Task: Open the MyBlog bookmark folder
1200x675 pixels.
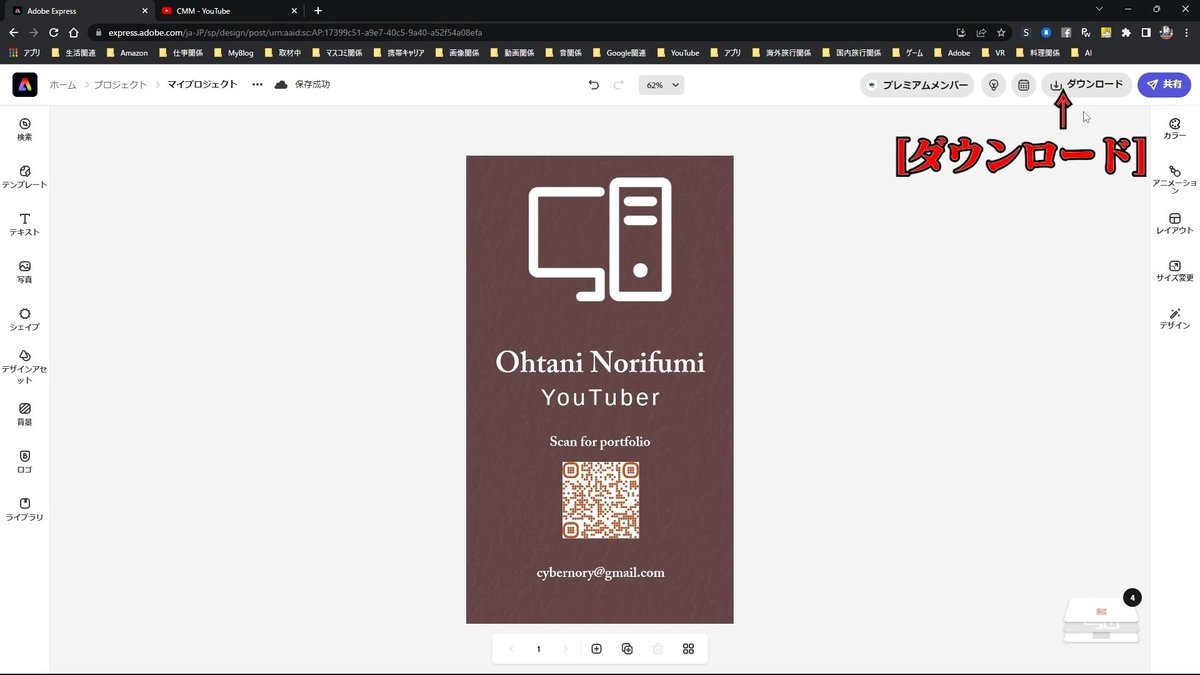Action: click(x=234, y=52)
